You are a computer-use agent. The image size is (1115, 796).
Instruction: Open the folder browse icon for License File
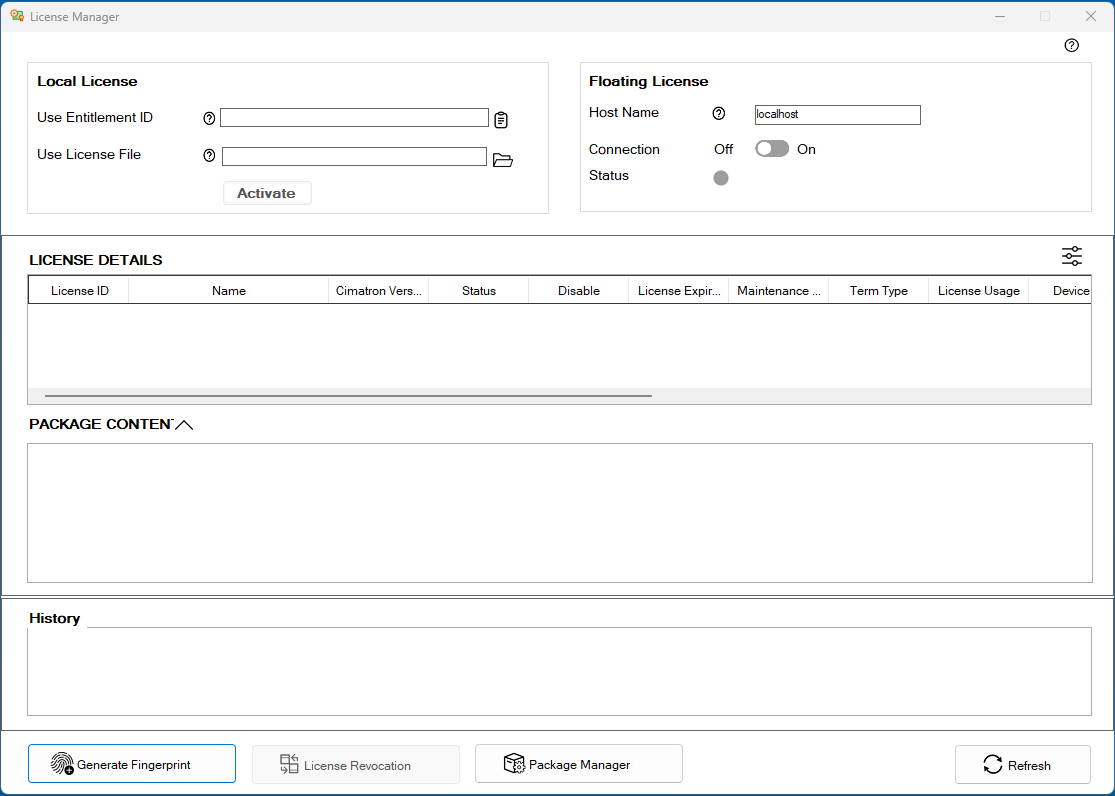point(502,160)
